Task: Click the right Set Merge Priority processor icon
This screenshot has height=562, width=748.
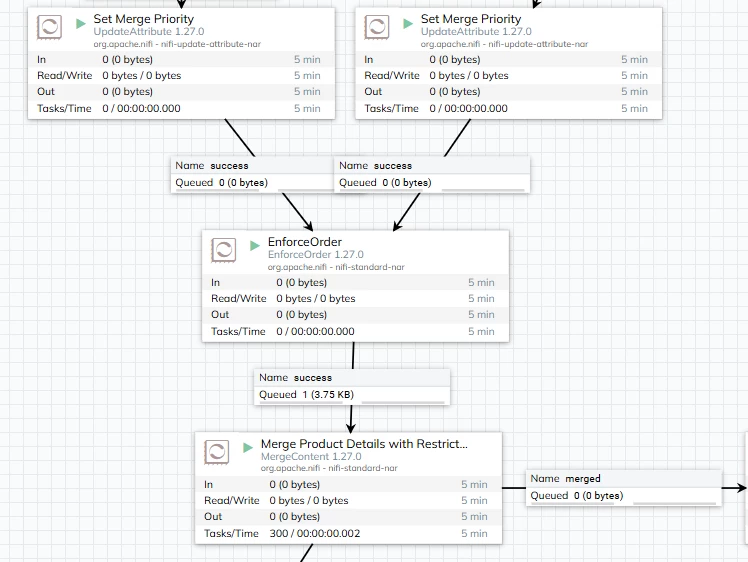Action: 377,27
